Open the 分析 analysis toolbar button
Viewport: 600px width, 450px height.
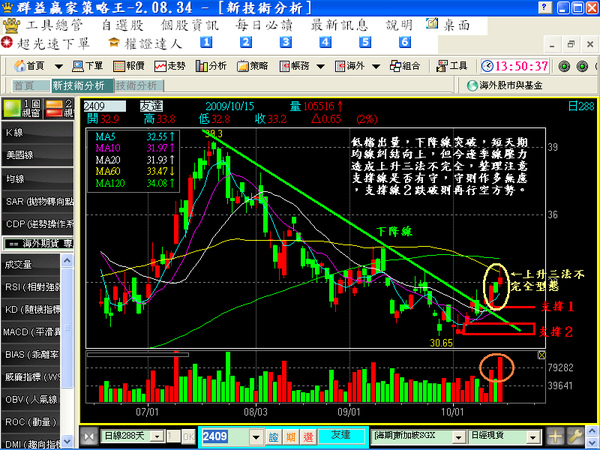(211, 66)
